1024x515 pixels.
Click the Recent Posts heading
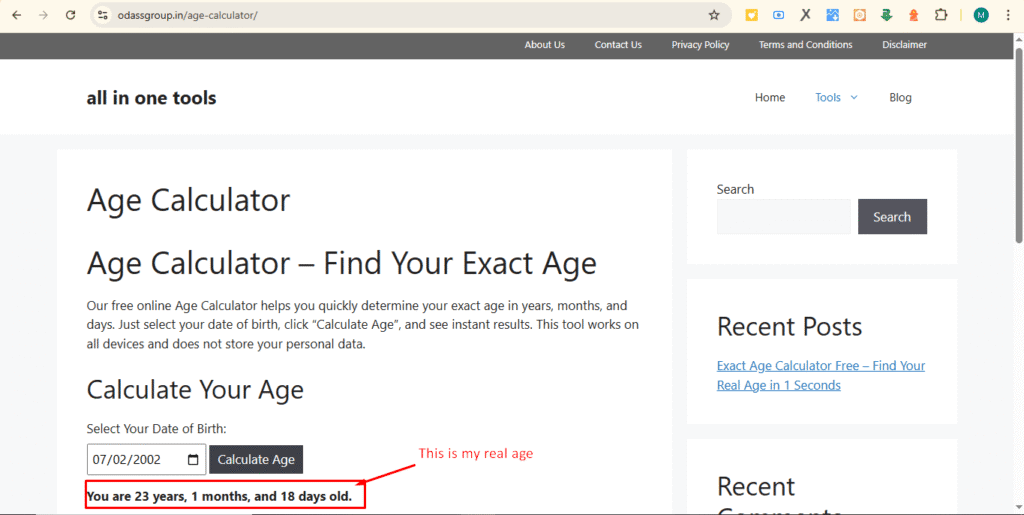pos(790,326)
